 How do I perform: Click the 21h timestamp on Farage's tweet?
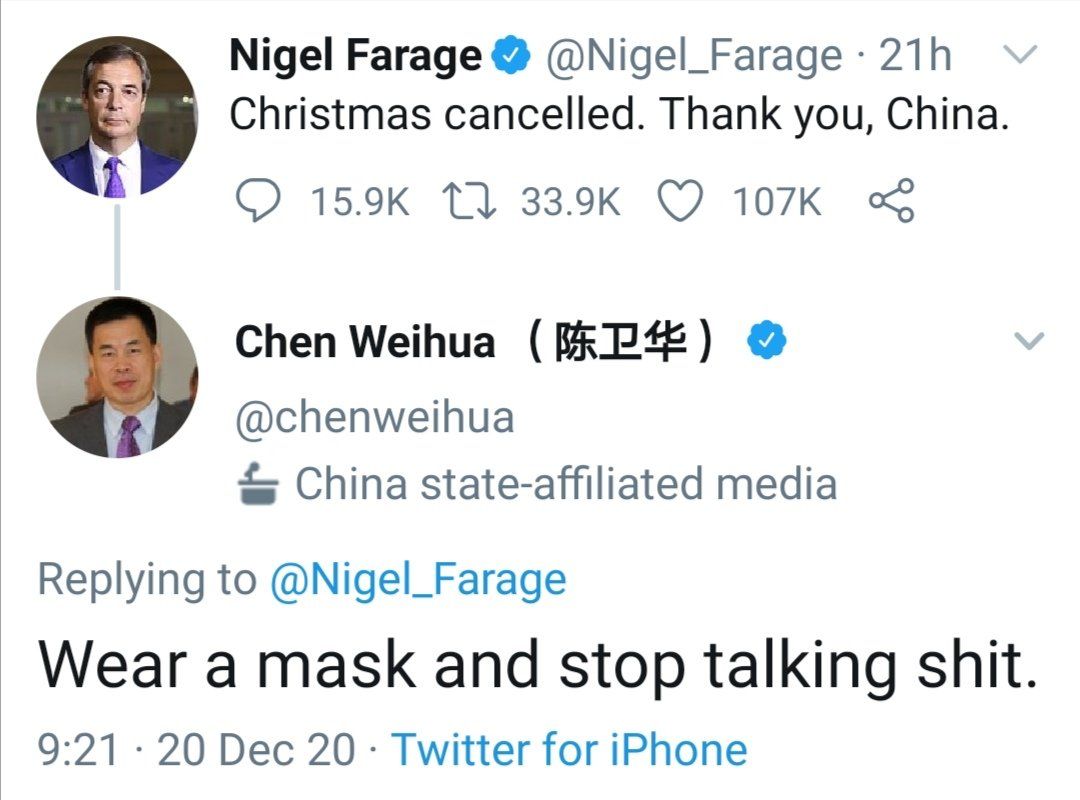(915, 57)
